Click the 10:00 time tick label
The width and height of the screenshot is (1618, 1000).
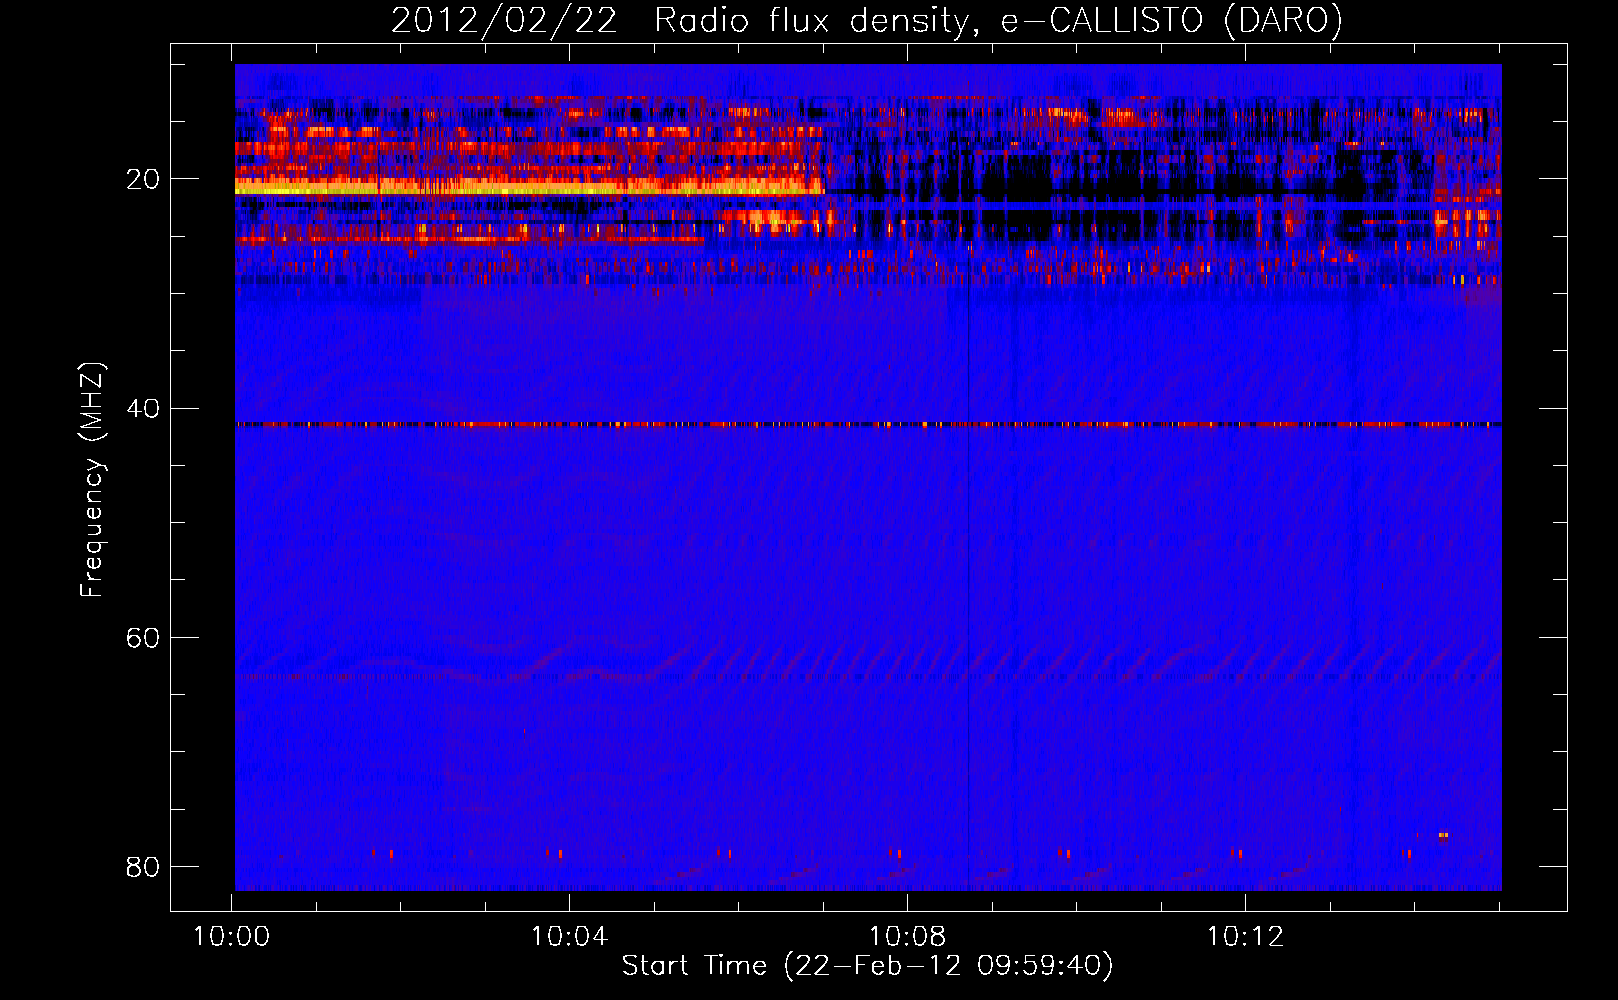click(x=232, y=937)
